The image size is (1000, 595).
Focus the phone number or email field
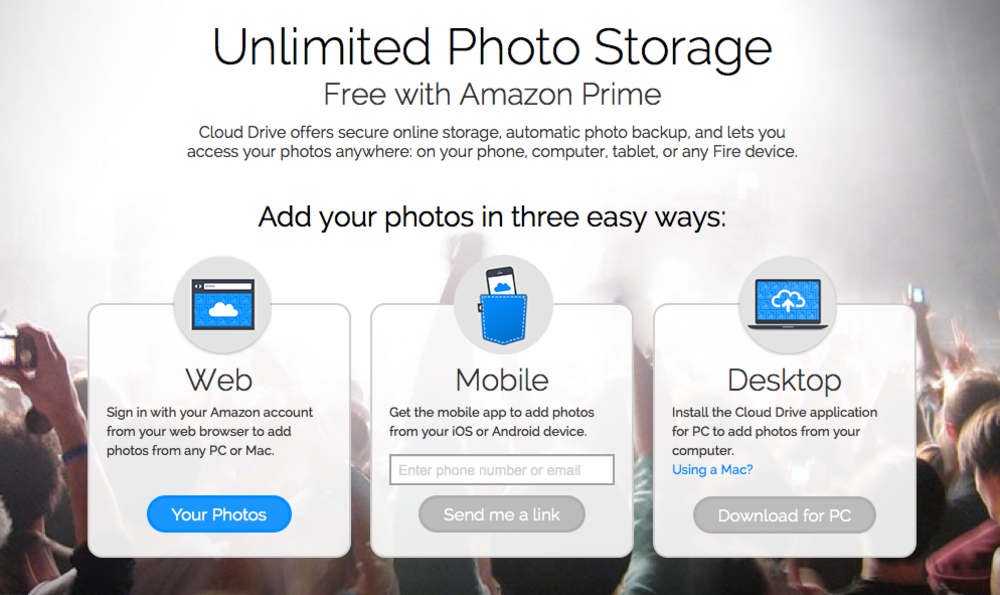(x=502, y=470)
